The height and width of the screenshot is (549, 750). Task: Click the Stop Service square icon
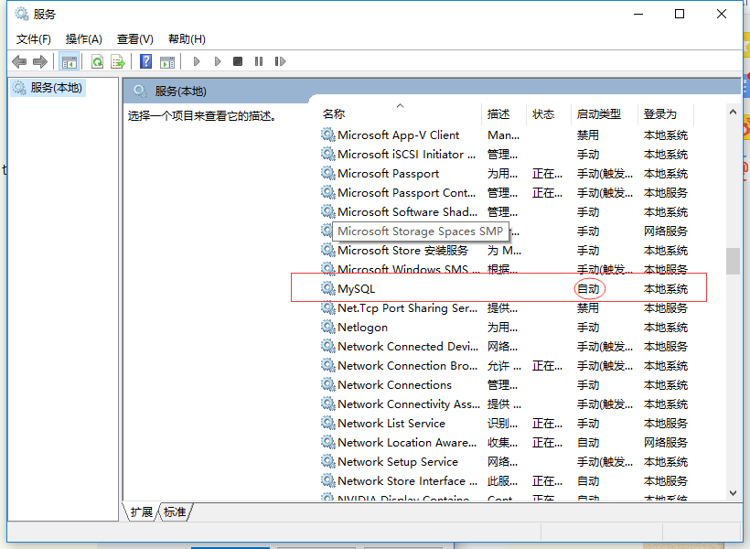click(x=238, y=62)
